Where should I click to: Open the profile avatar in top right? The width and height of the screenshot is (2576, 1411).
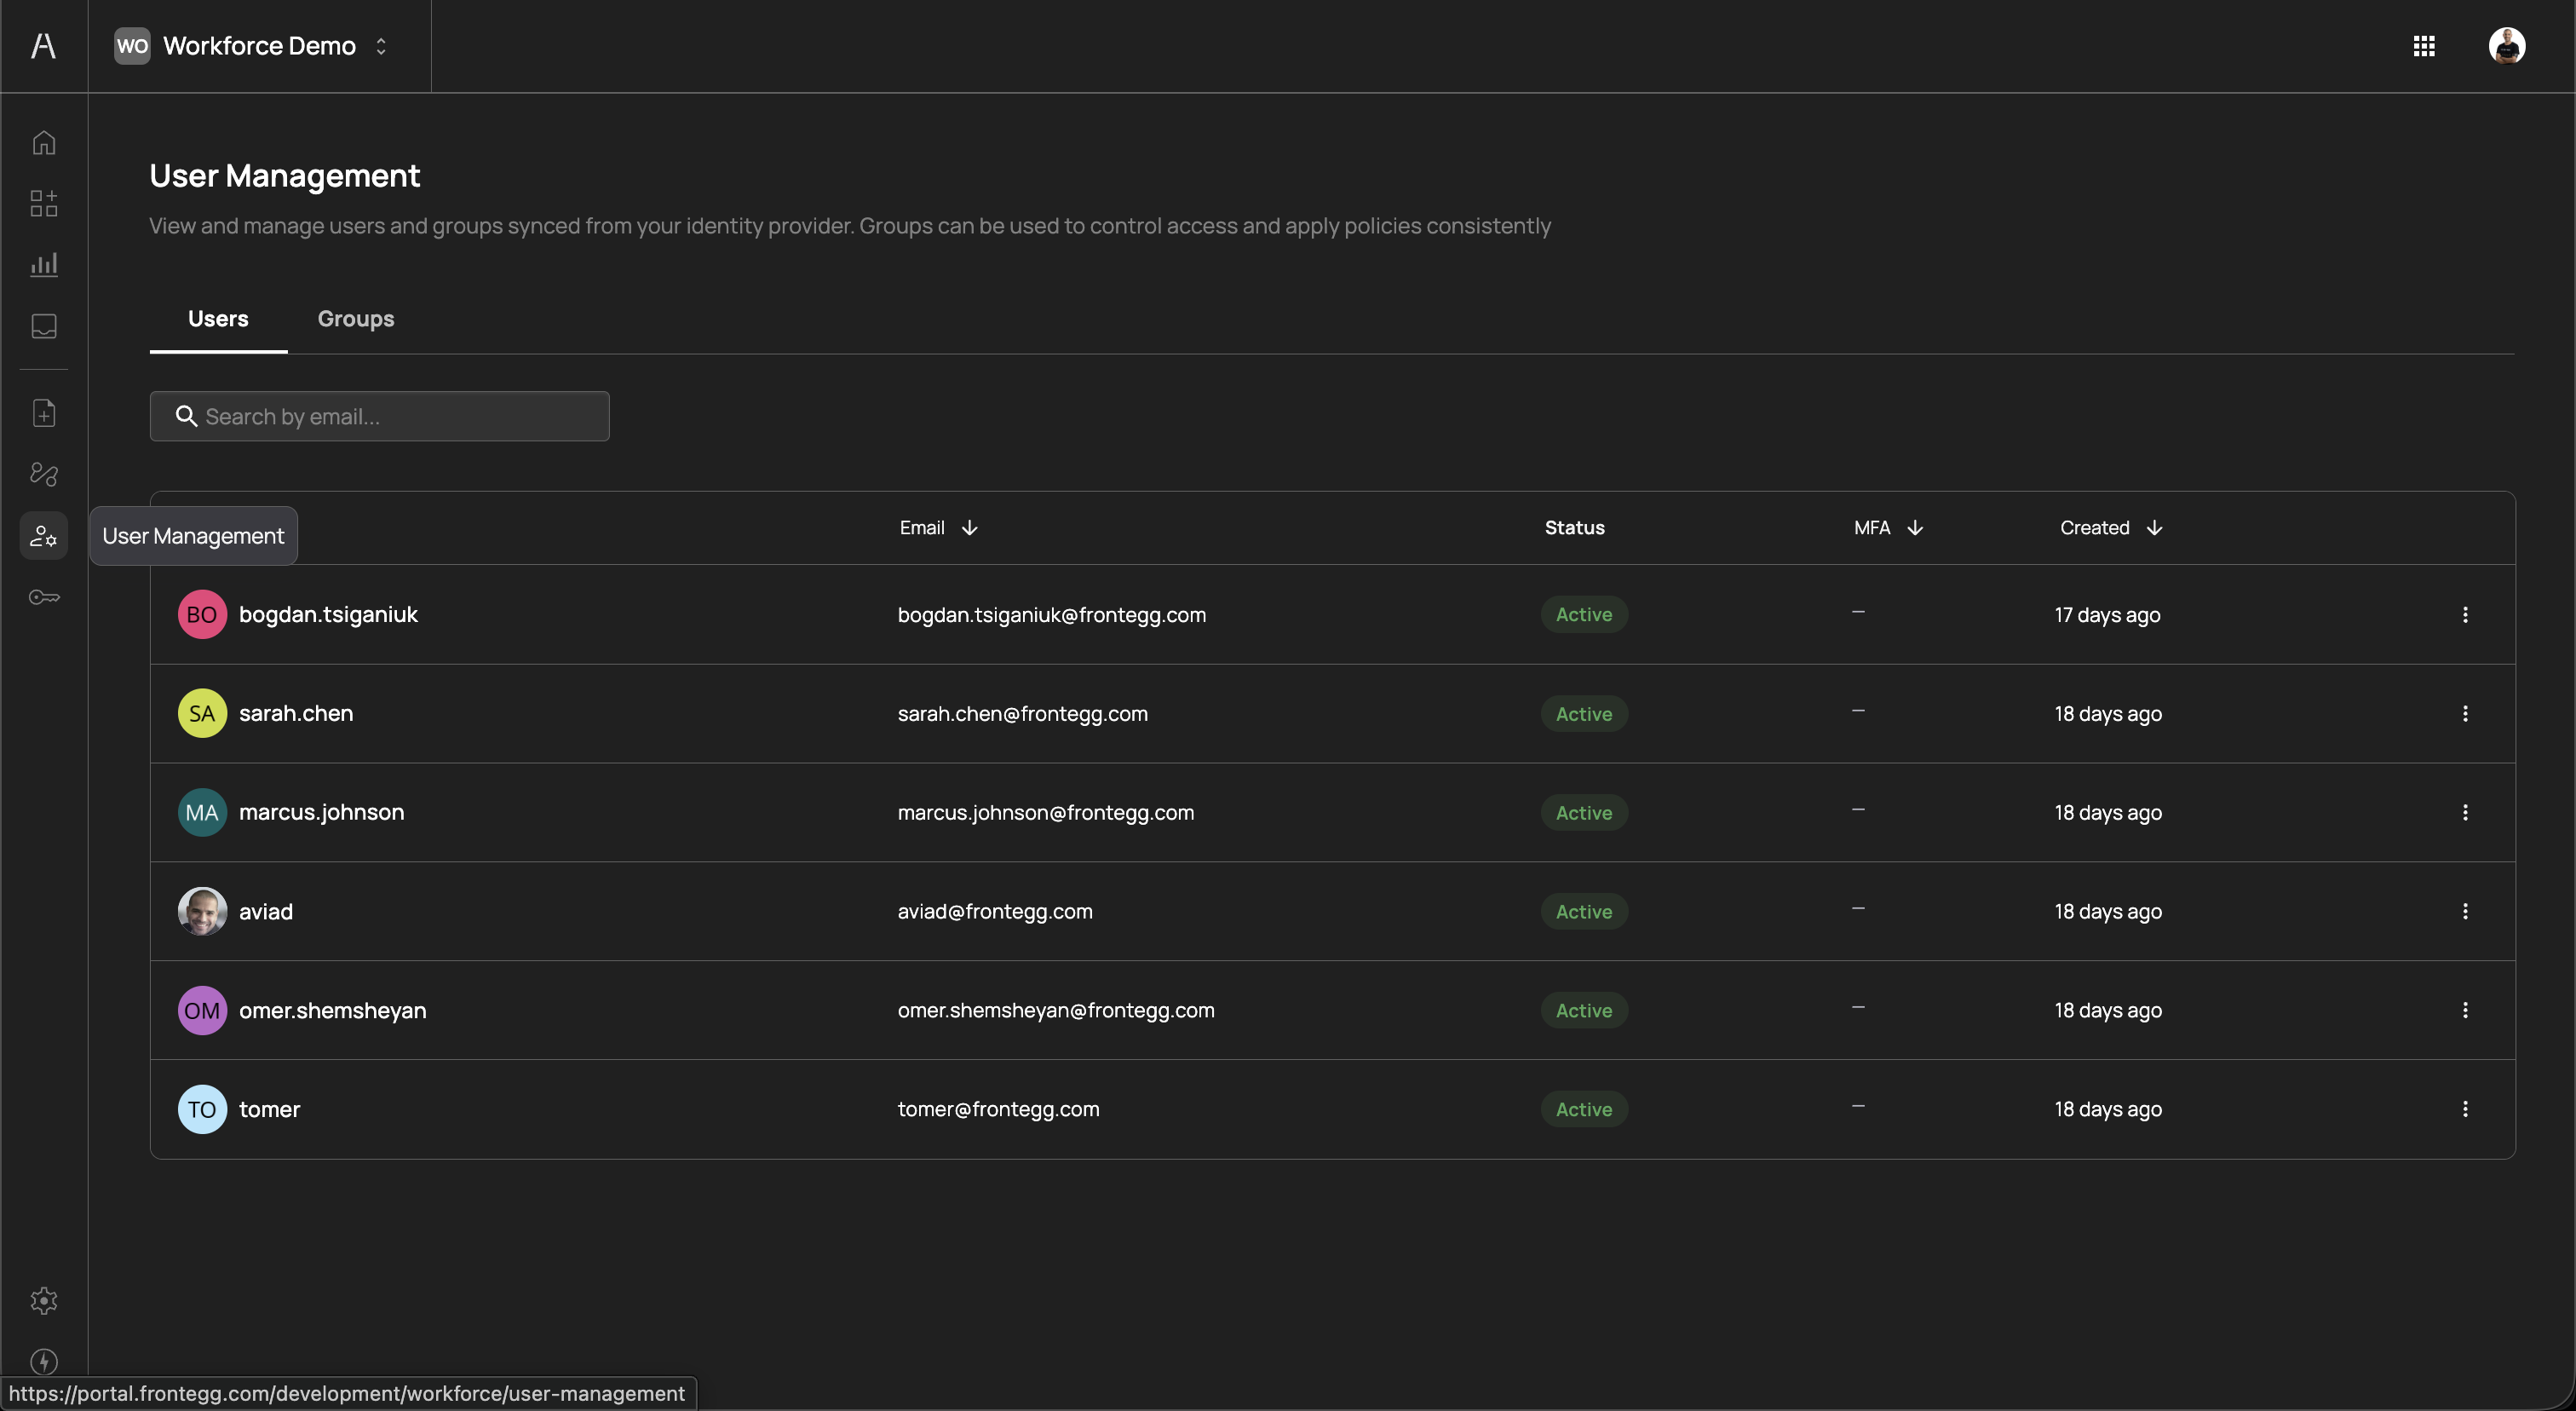pos(2507,46)
